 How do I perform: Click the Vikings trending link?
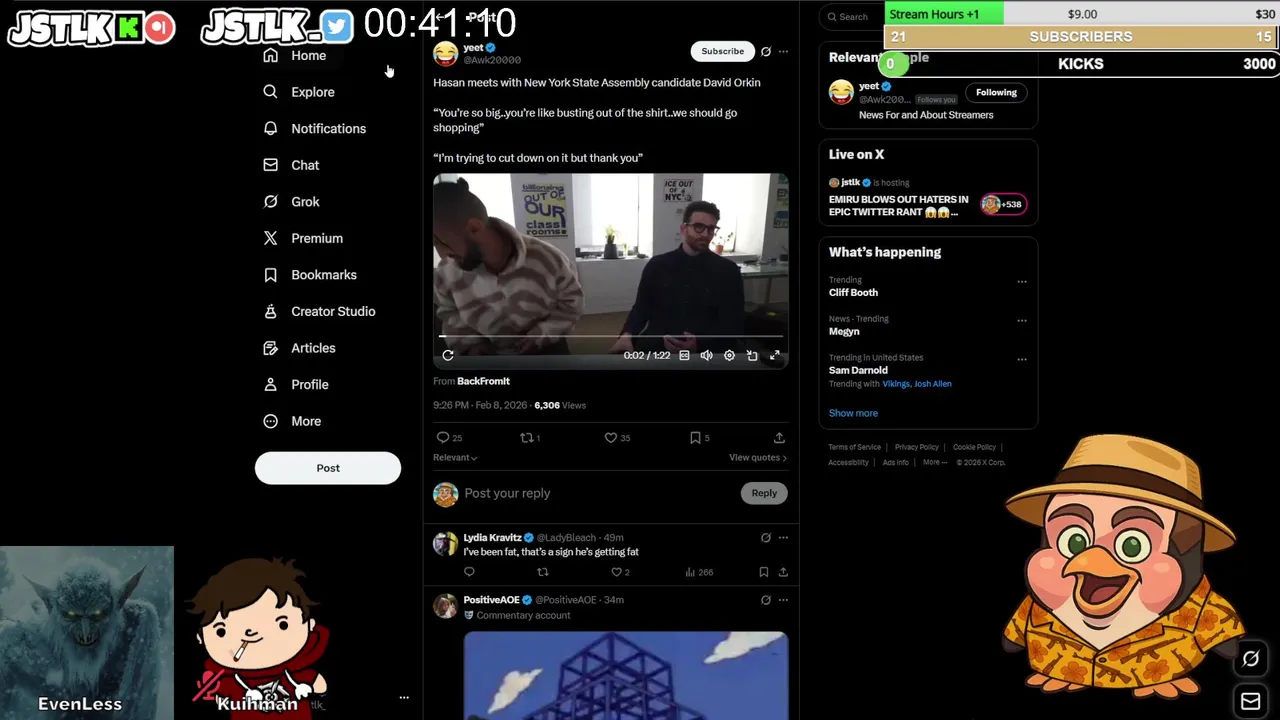896,384
